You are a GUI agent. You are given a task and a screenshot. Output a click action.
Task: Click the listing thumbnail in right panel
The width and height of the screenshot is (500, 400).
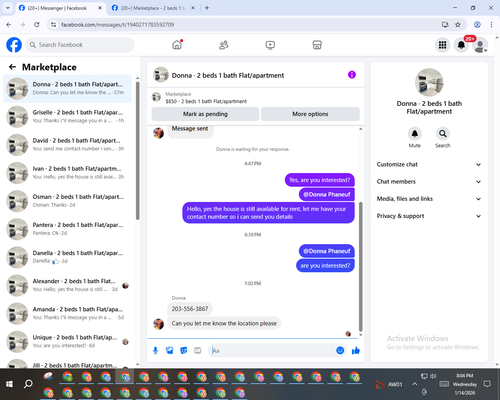(429, 82)
